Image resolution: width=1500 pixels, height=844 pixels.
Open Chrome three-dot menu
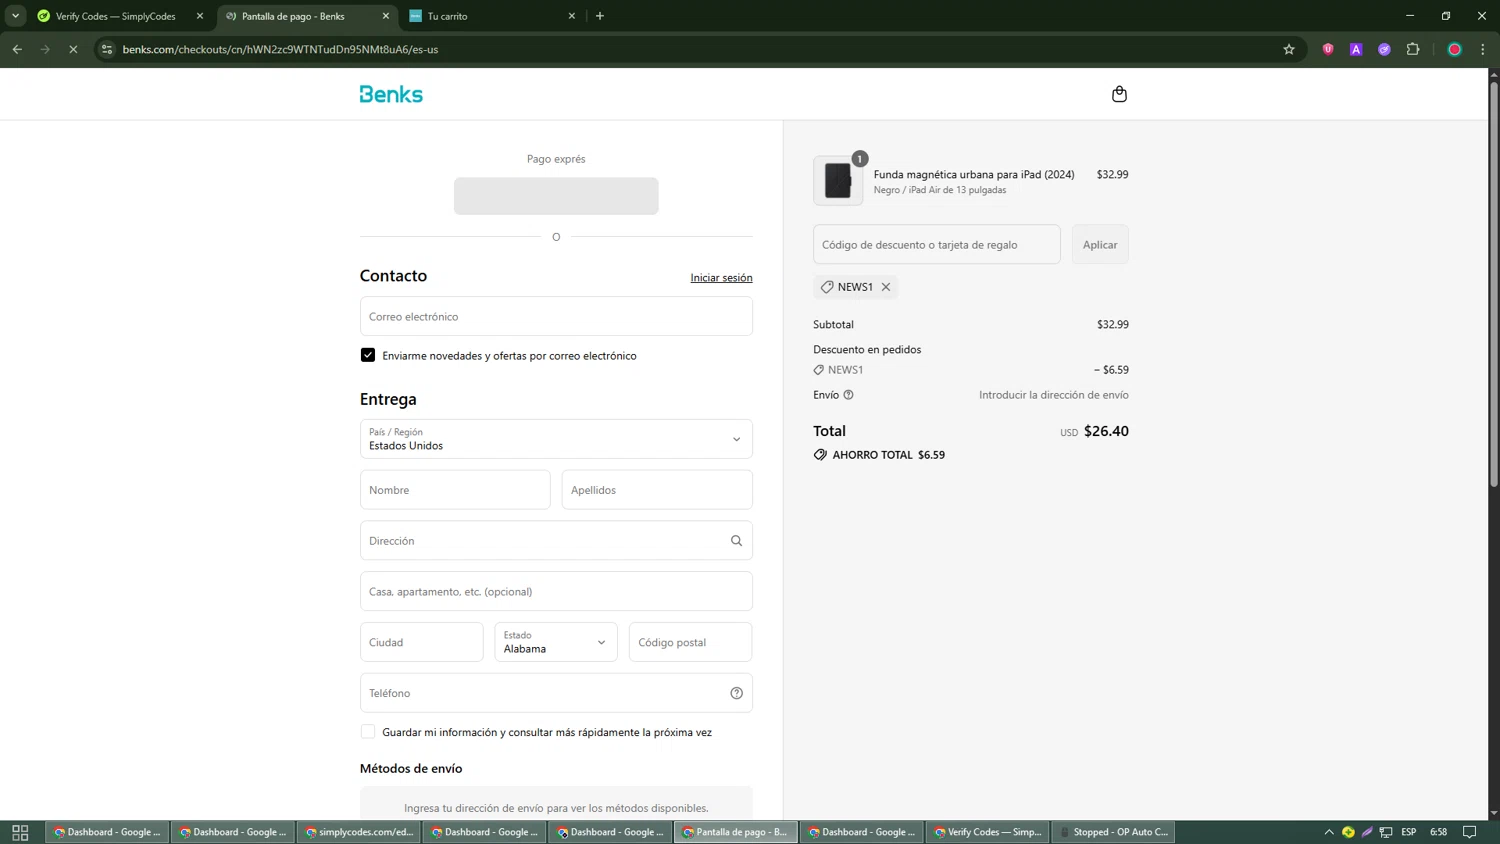click(x=1483, y=49)
